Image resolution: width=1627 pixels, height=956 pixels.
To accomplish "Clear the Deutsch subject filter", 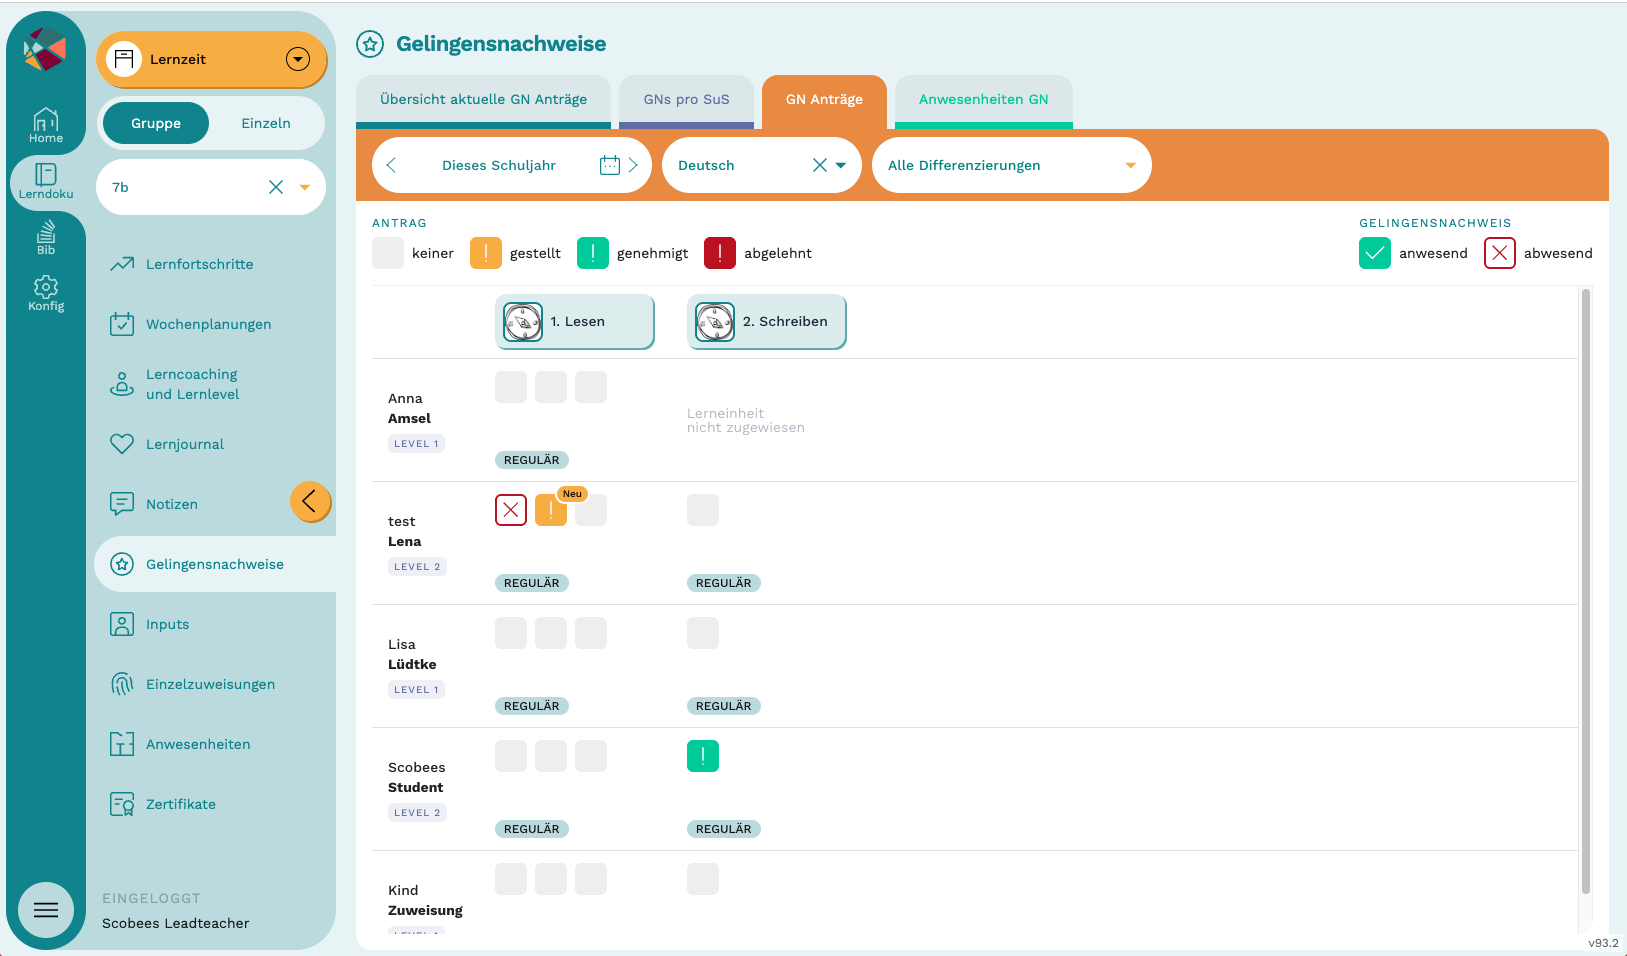I will click(819, 165).
